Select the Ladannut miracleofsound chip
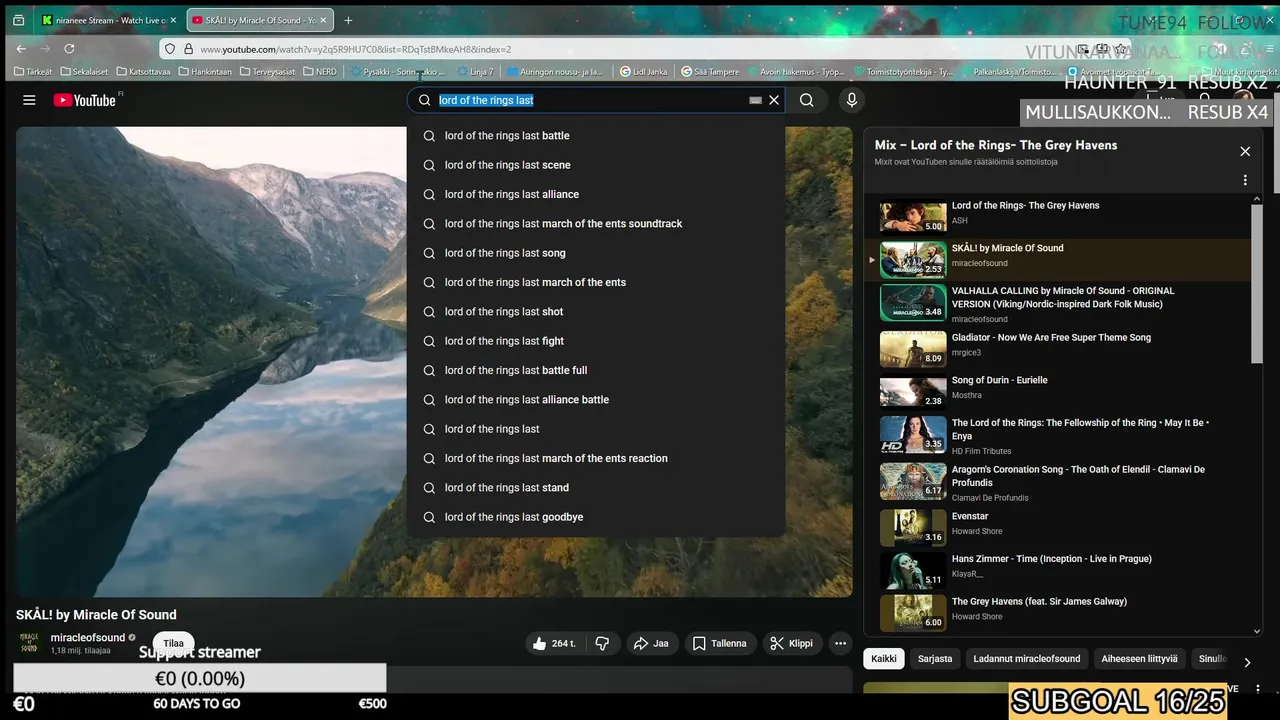Viewport: 1280px width, 720px height. coord(1027,658)
